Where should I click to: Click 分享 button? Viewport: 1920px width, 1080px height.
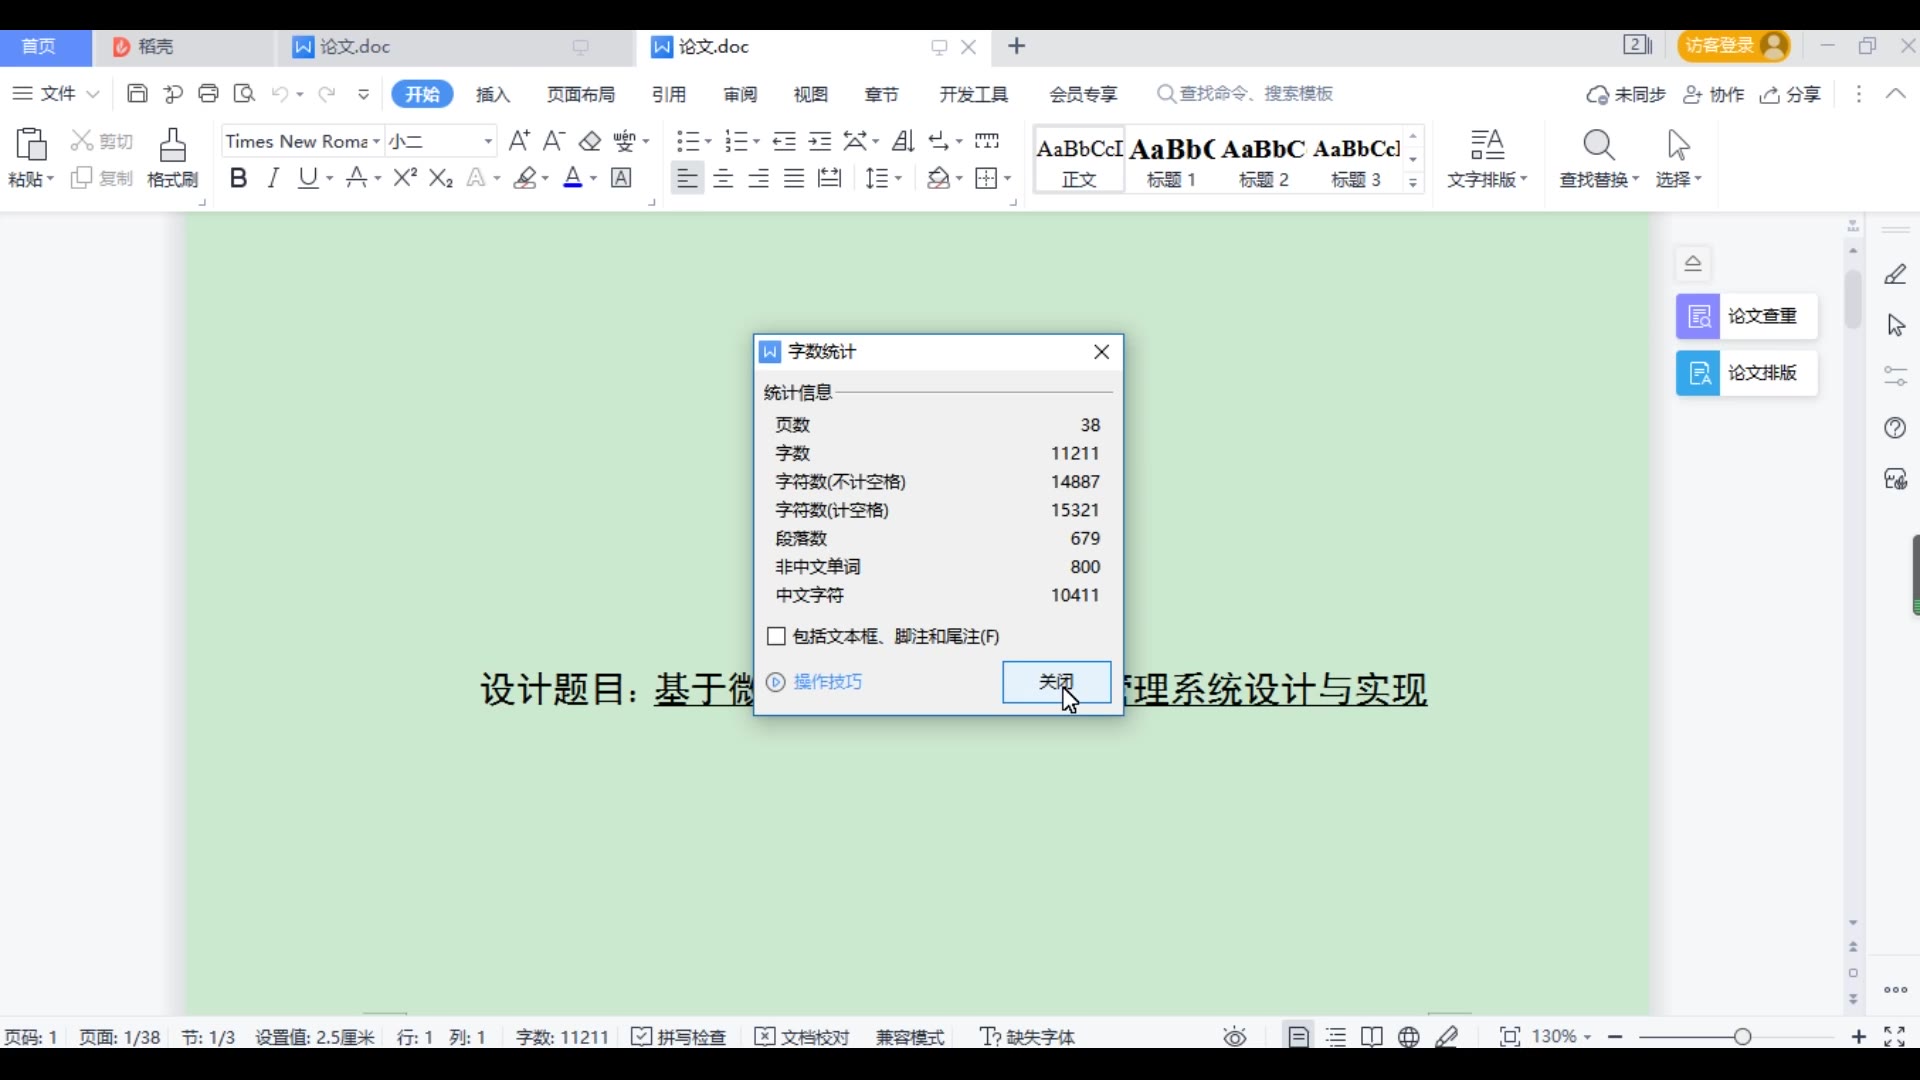pos(1791,94)
